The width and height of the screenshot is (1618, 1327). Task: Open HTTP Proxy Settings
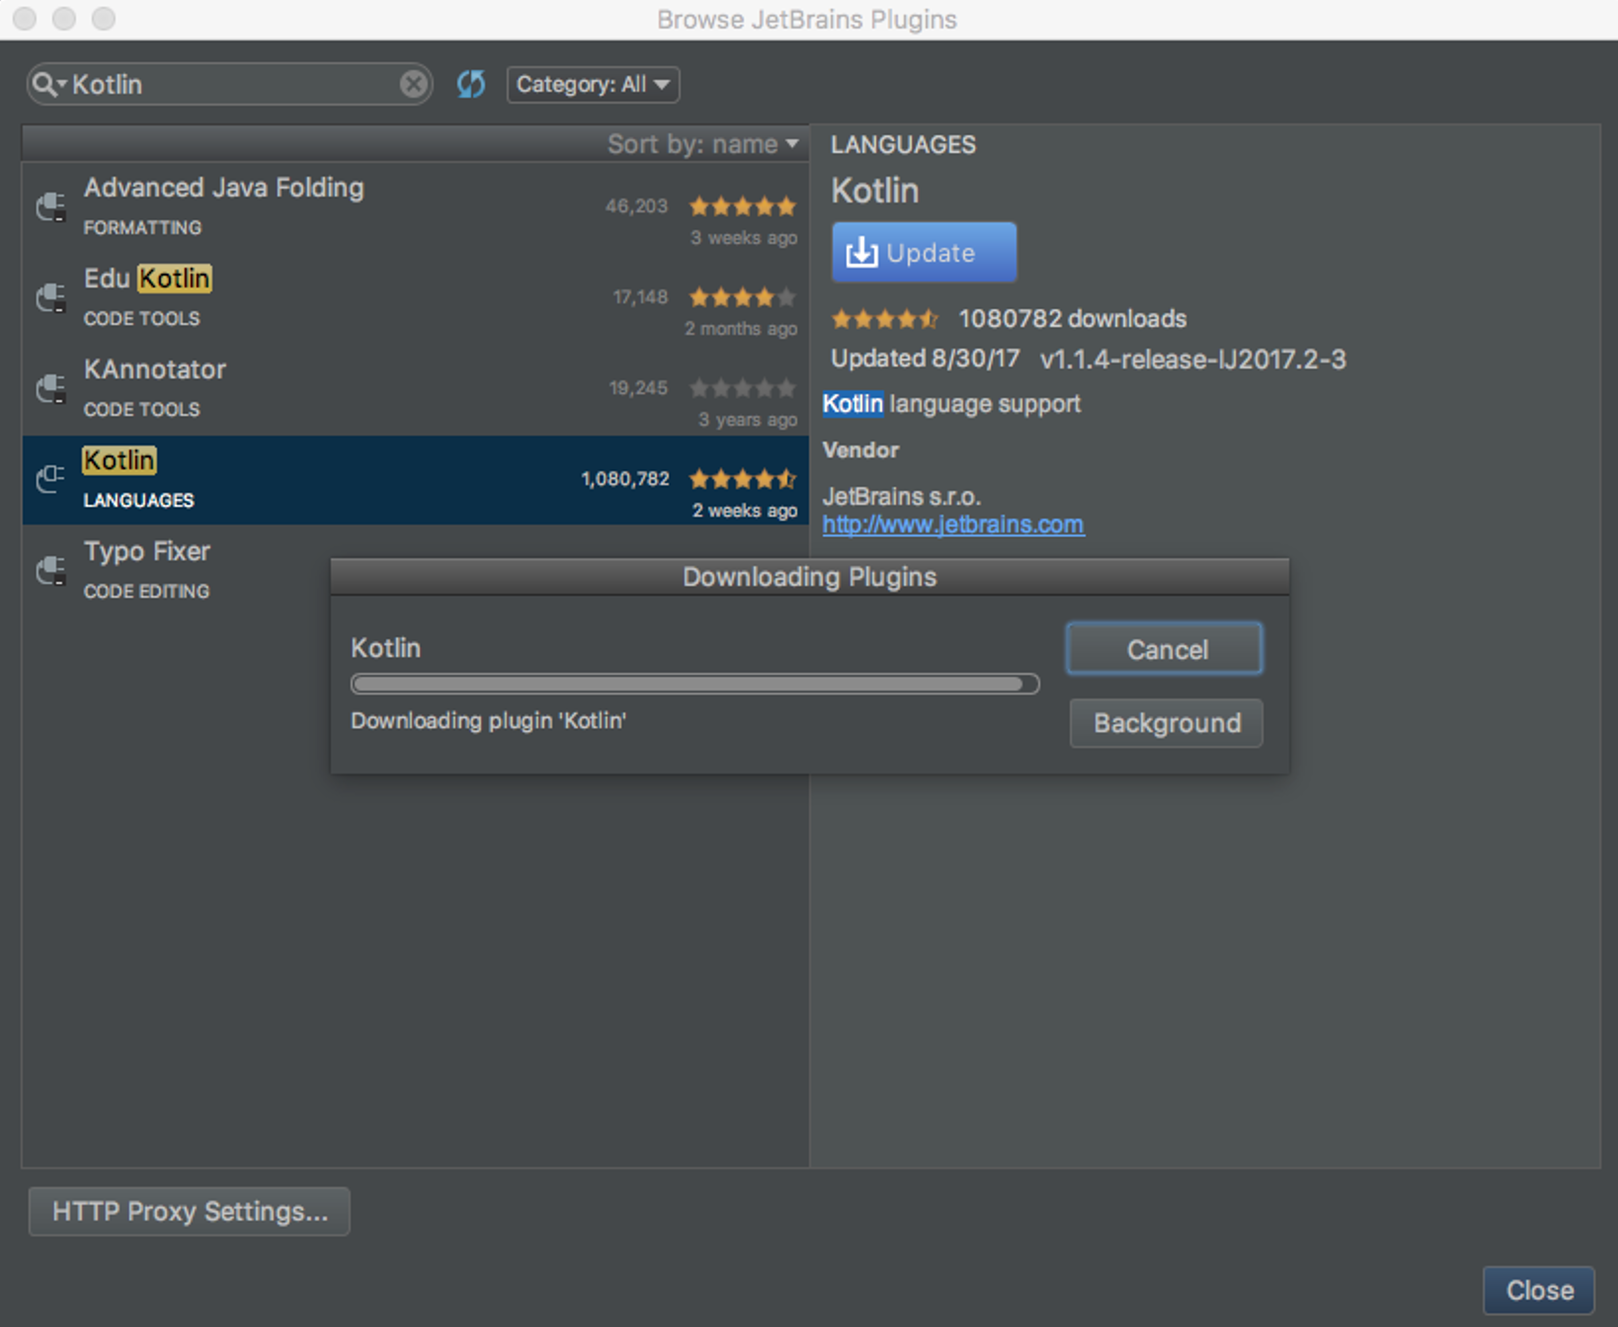click(189, 1212)
